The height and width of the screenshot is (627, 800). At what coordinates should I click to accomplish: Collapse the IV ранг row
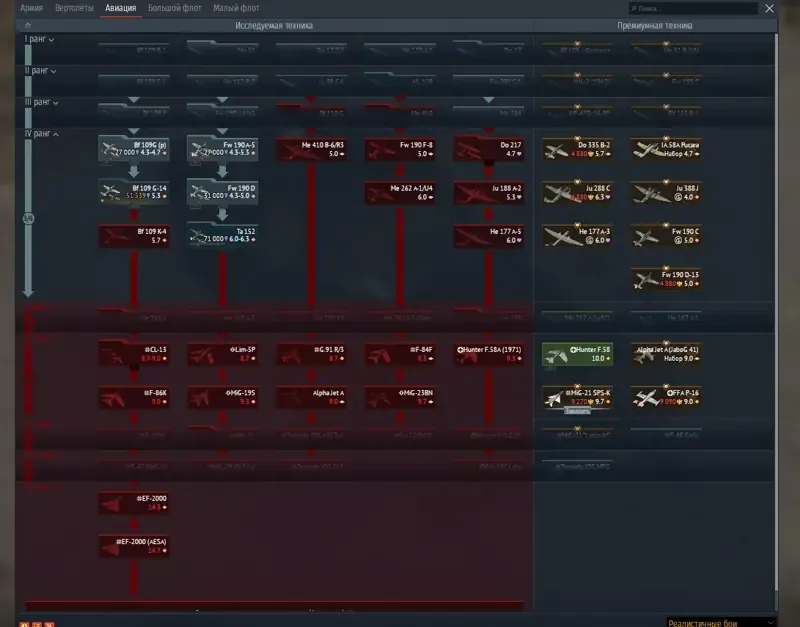[41, 134]
